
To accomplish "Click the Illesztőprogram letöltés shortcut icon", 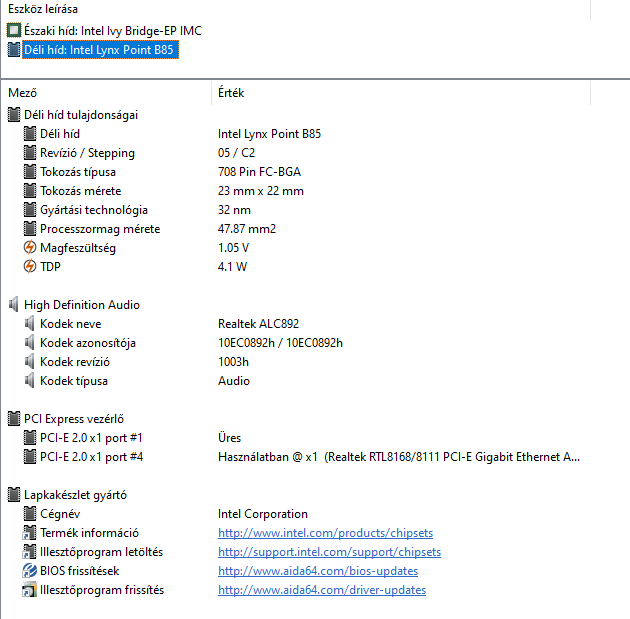I will click(x=30, y=552).
